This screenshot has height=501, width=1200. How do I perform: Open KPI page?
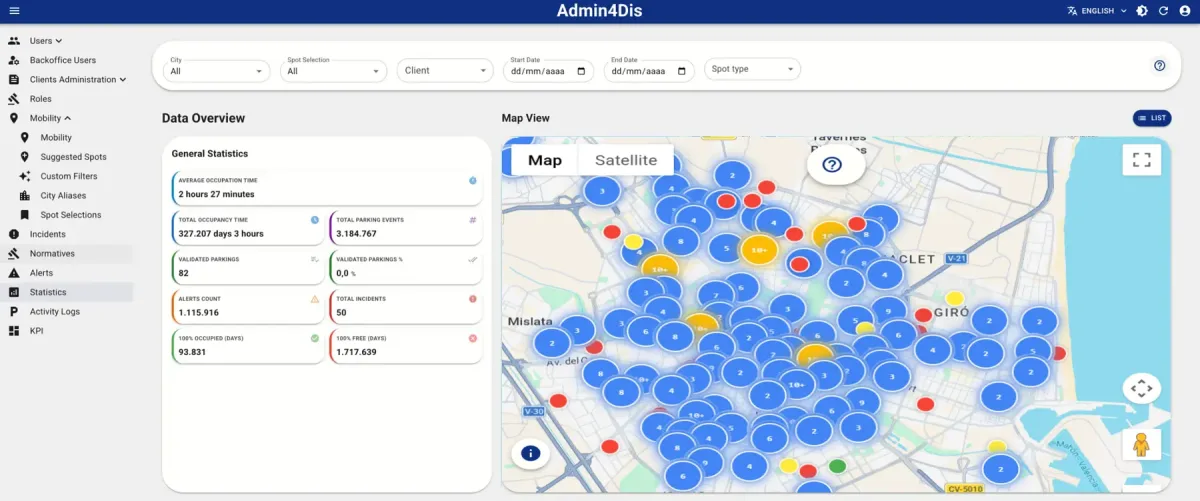tap(36, 331)
